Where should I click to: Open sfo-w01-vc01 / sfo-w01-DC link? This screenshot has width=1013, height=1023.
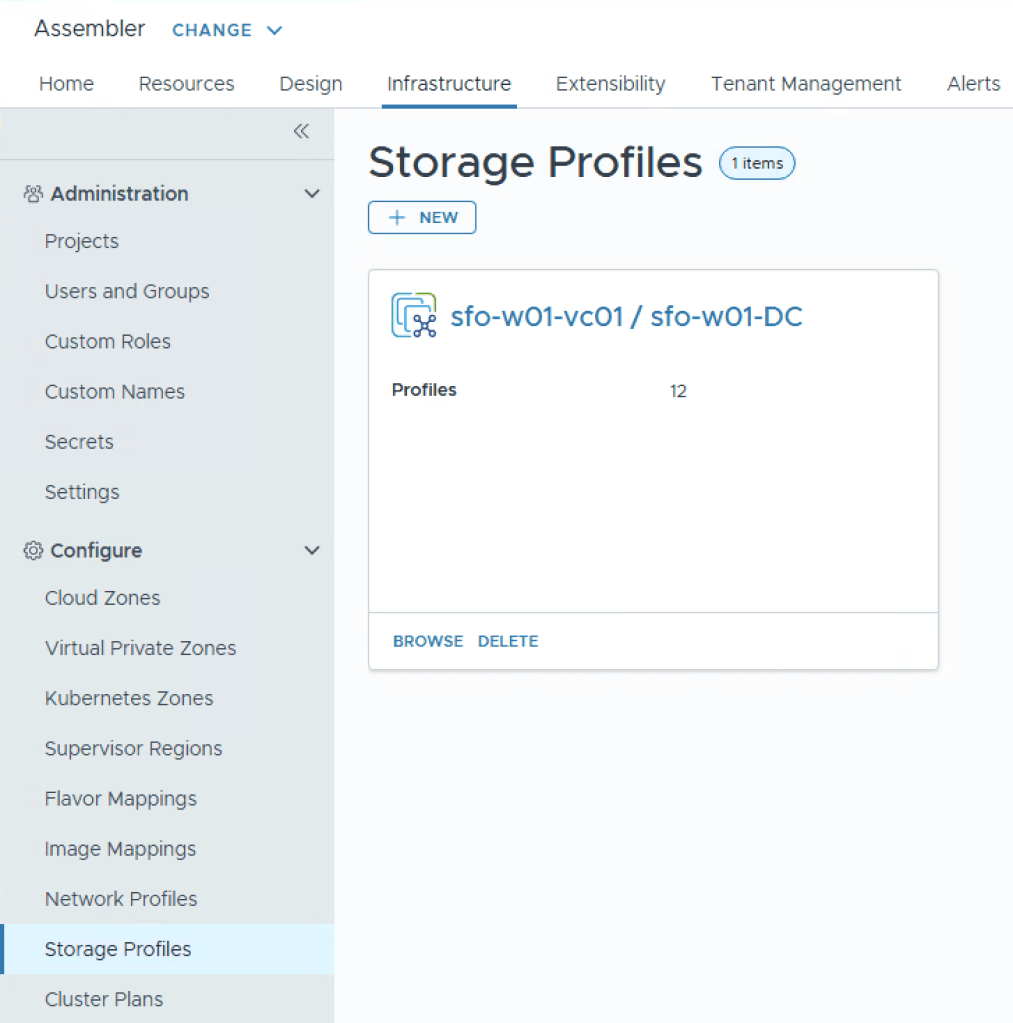tap(626, 317)
